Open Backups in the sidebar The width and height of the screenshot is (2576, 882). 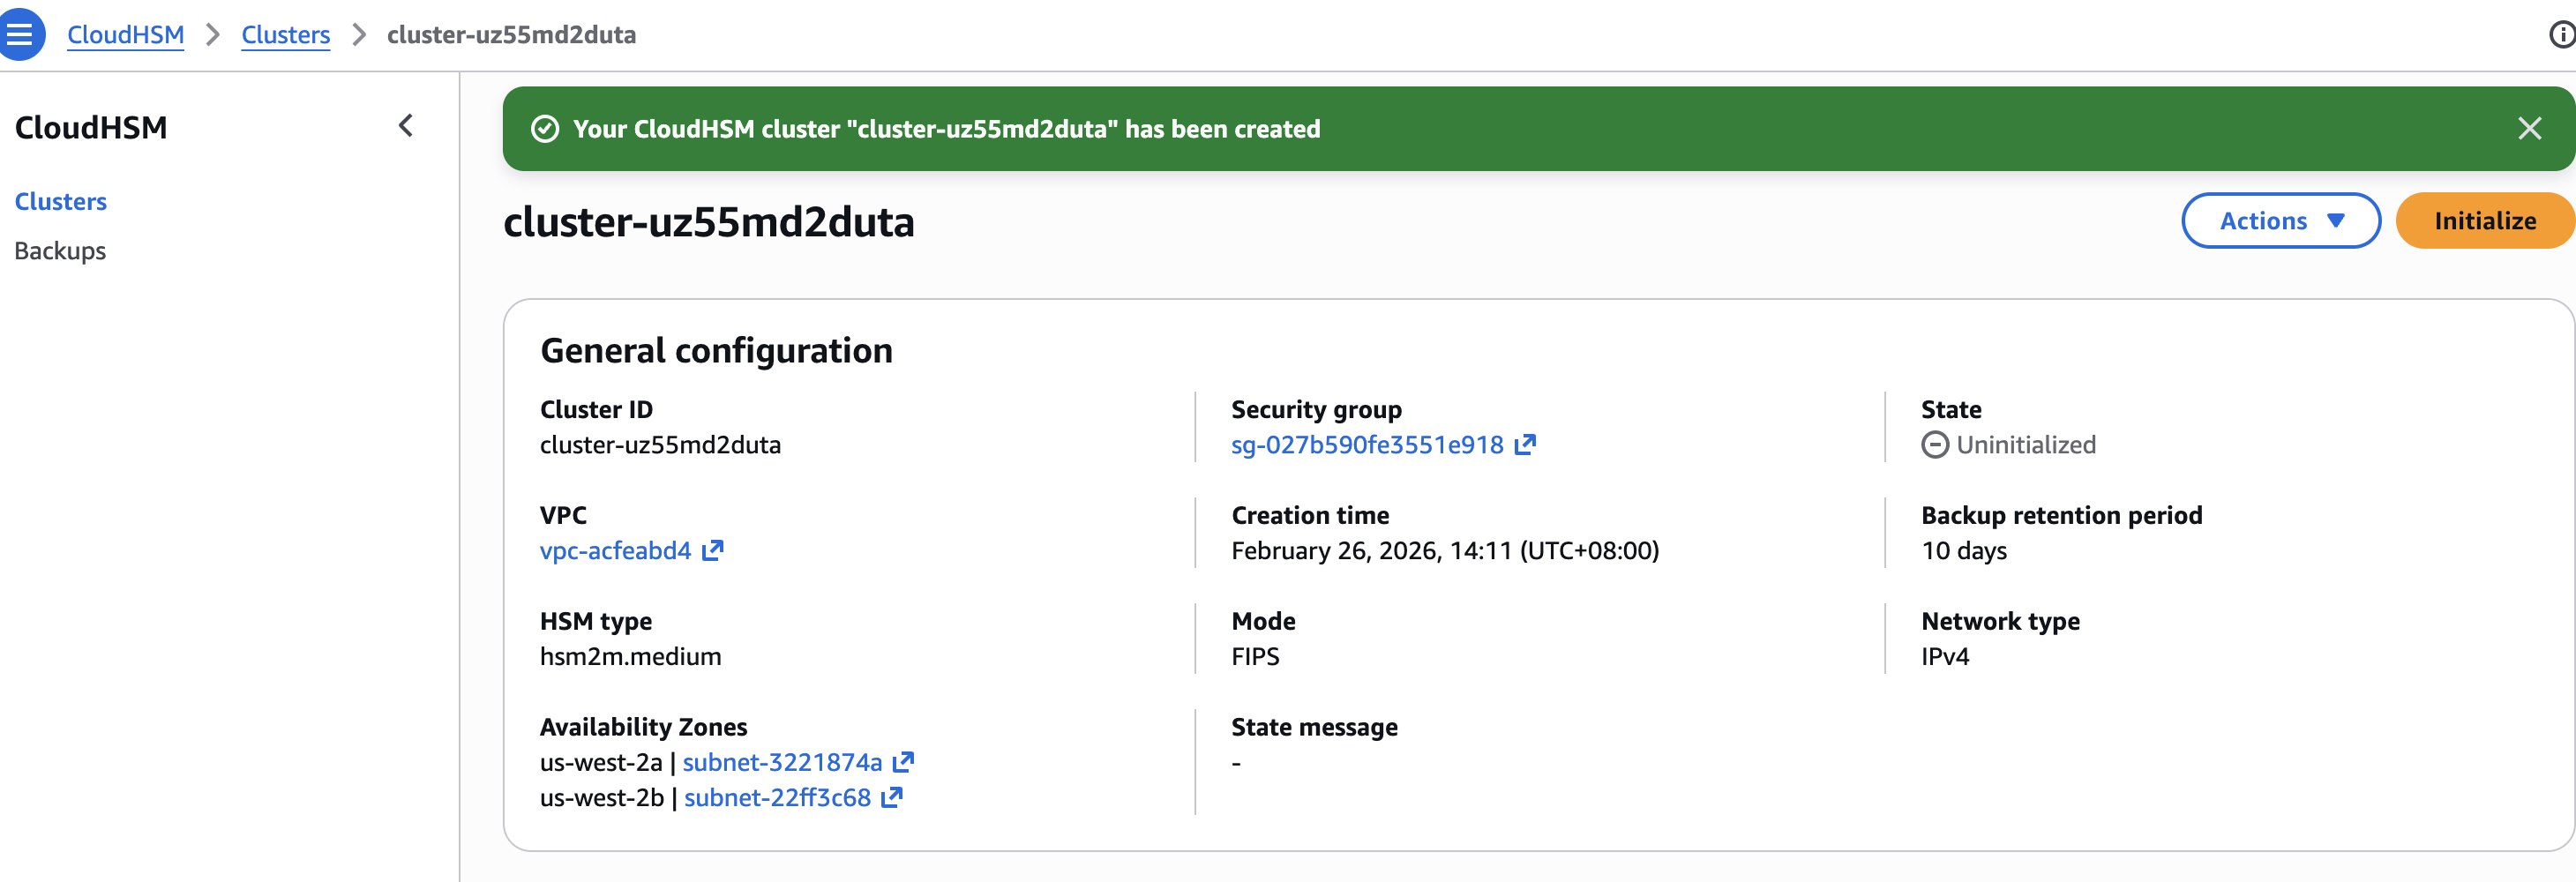pos(60,251)
